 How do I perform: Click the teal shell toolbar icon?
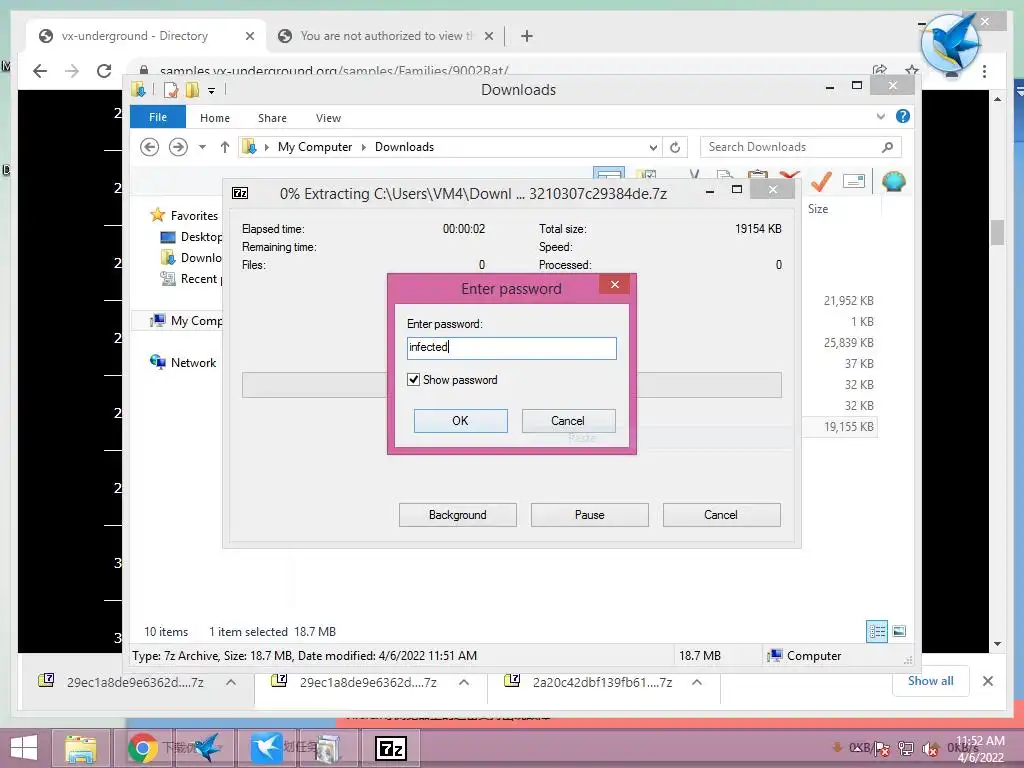(893, 181)
